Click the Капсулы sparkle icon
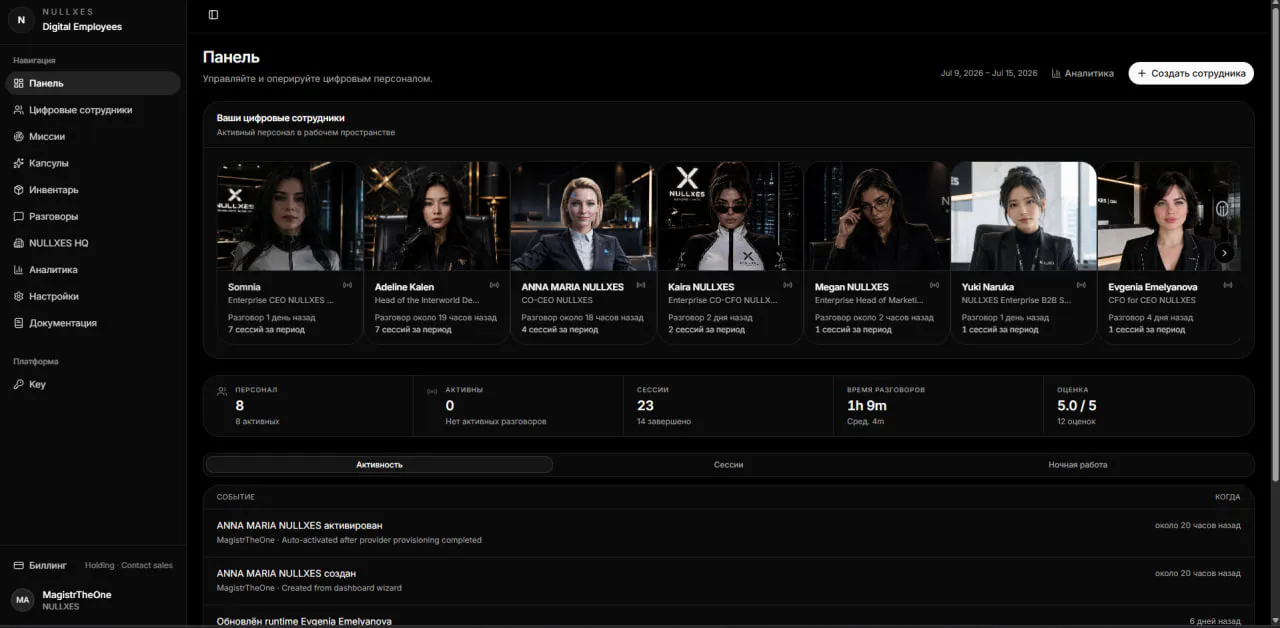The image size is (1280, 628). (19, 163)
